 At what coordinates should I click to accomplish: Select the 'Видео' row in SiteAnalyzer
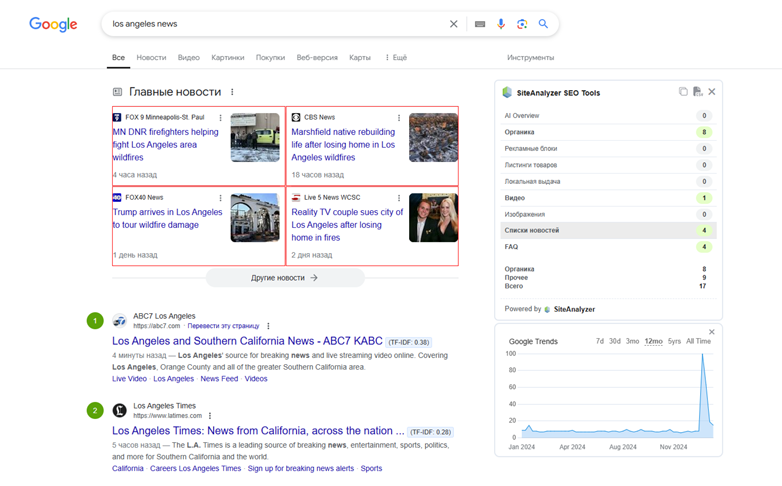pyautogui.click(x=608, y=198)
